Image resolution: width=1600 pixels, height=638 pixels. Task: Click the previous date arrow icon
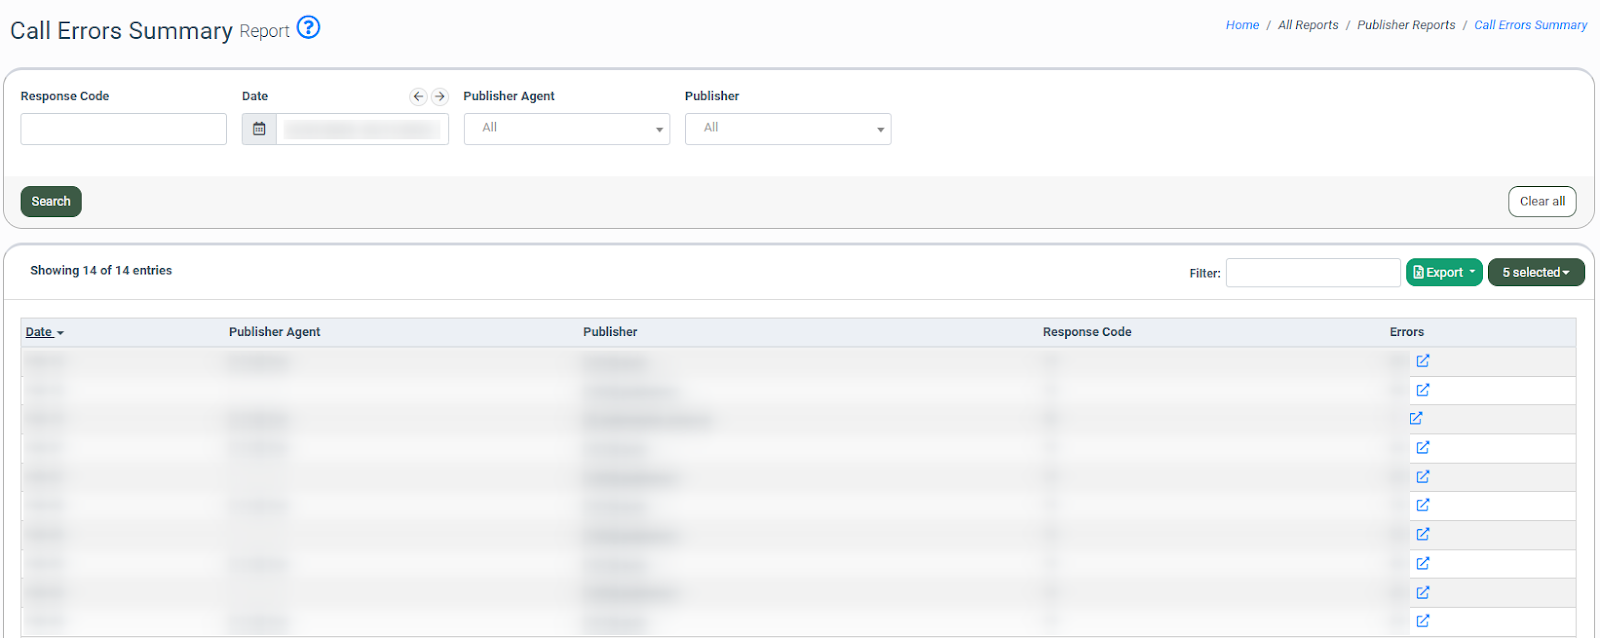click(x=418, y=97)
